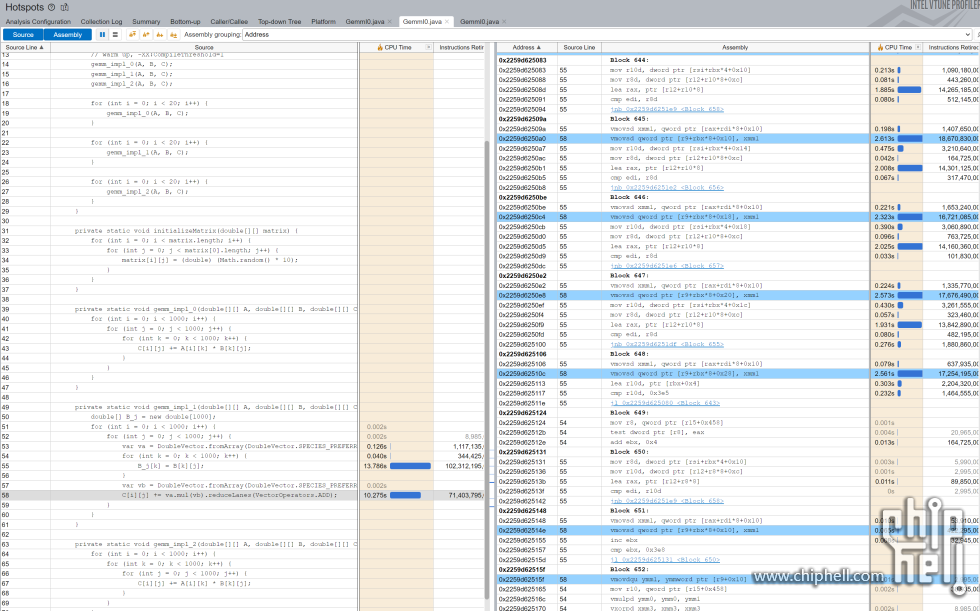Select the Block 649 header row
The image size is (980, 611).
coord(738,413)
